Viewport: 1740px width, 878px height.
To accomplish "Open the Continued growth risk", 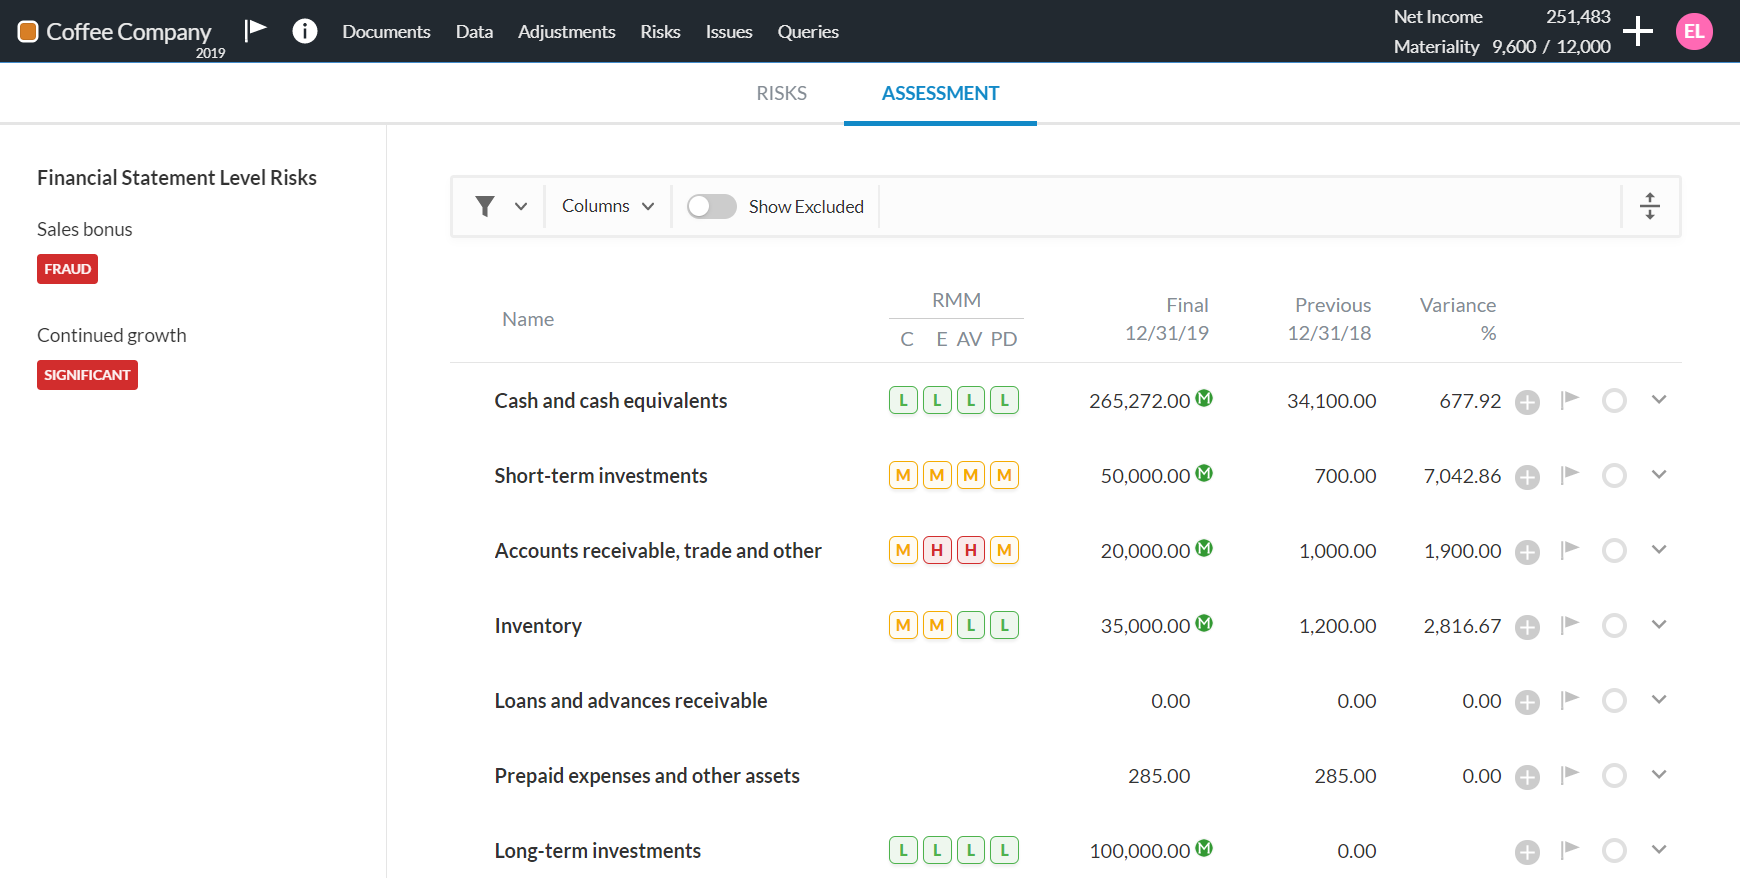I will click(112, 335).
